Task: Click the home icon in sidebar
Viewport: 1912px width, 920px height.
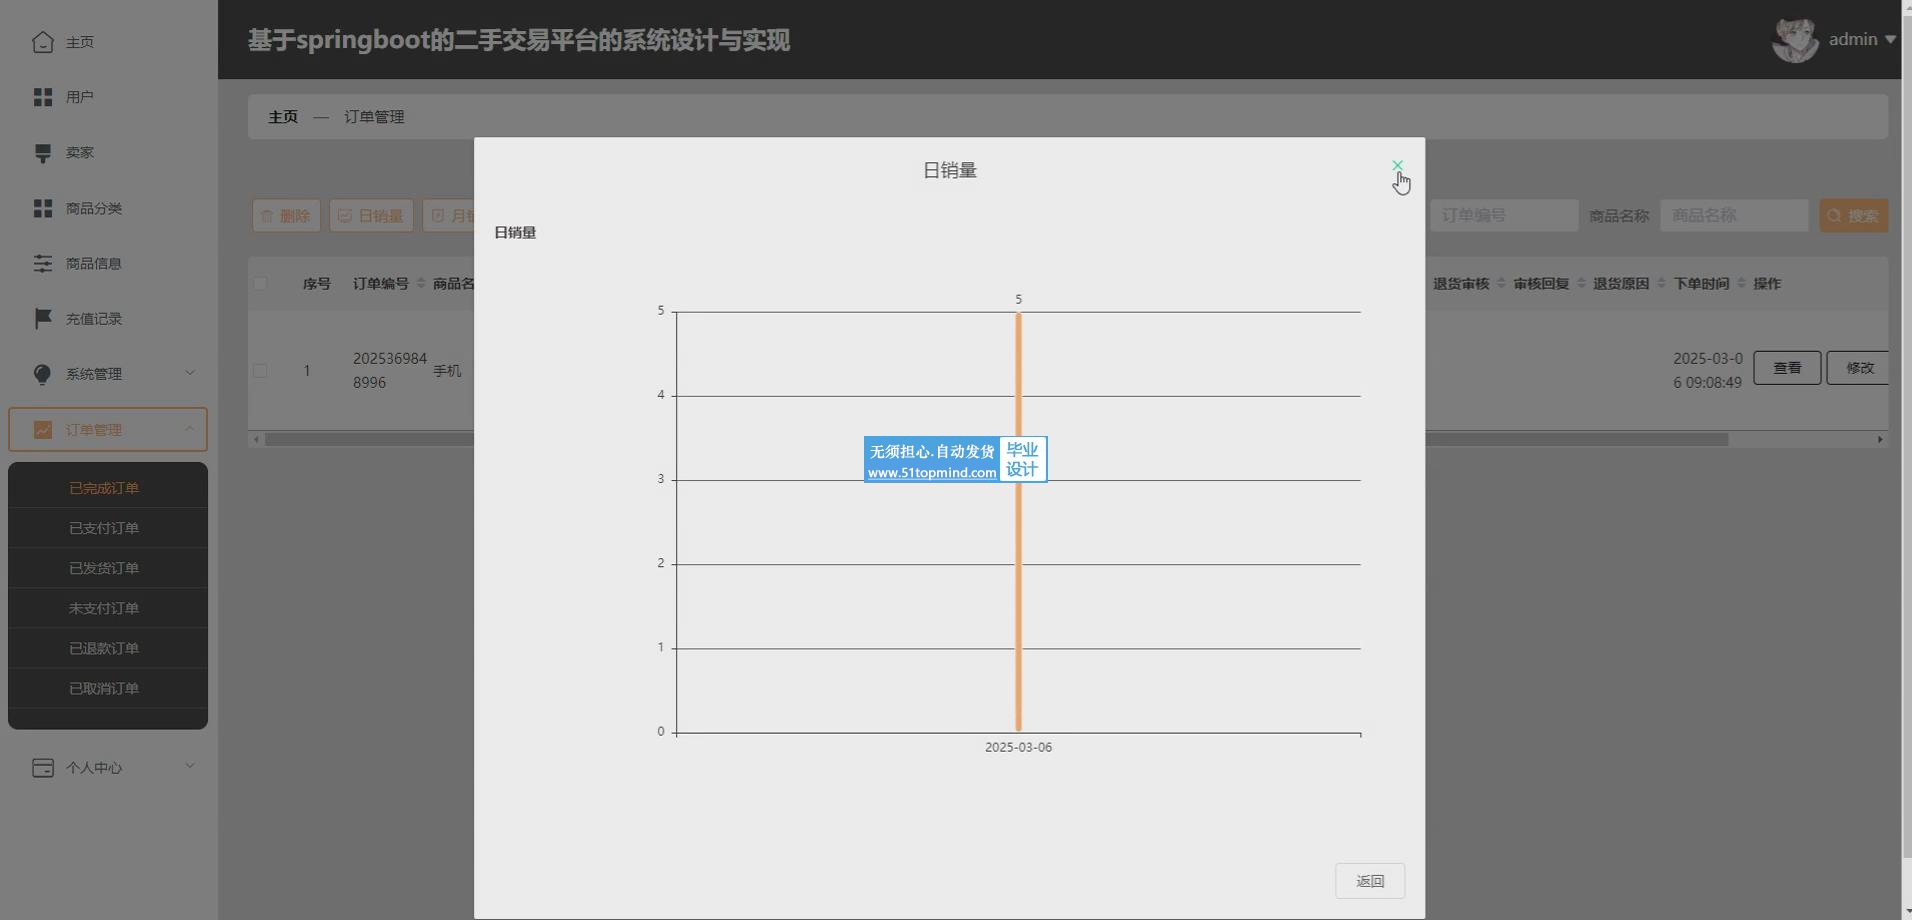Action: coord(43,42)
